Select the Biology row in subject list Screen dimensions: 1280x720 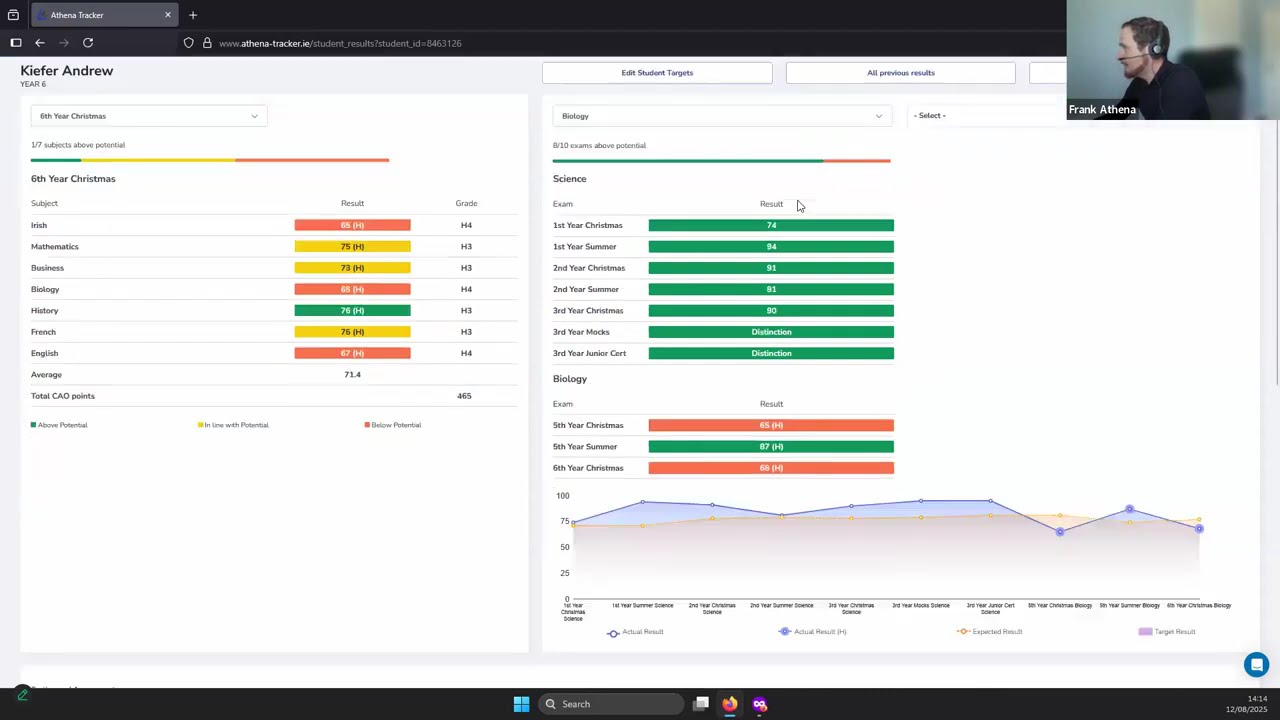point(273,289)
